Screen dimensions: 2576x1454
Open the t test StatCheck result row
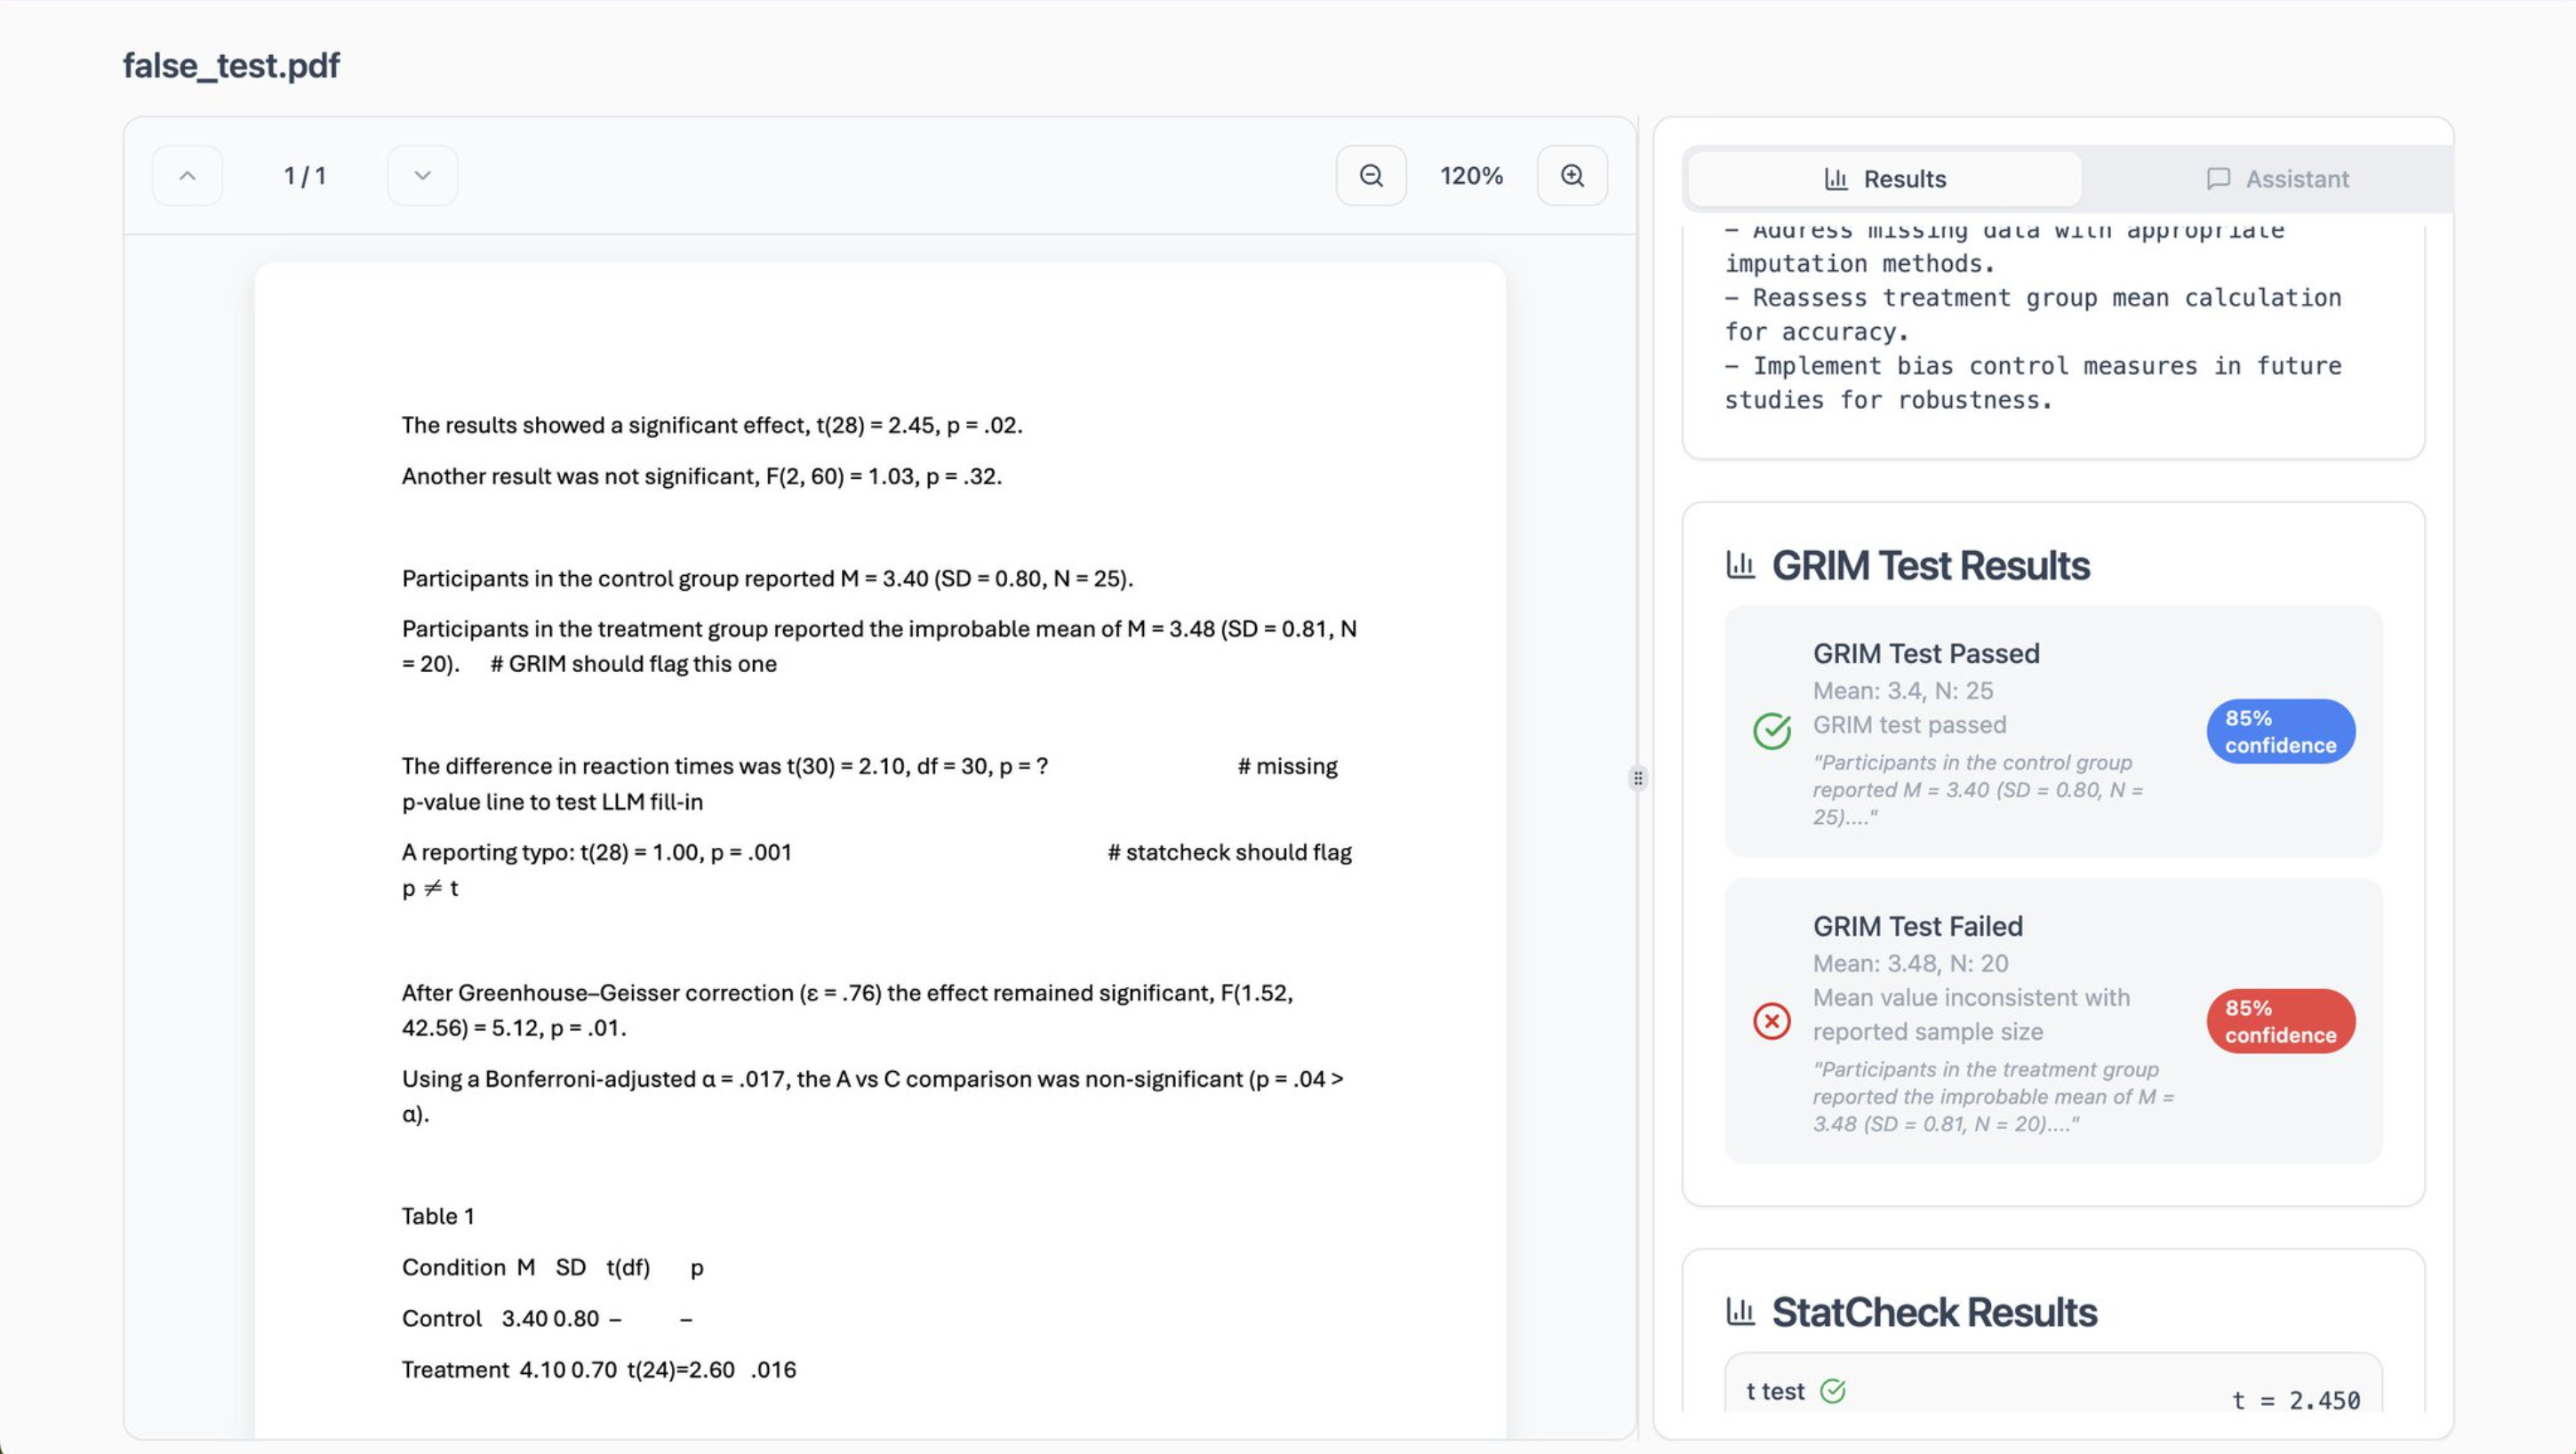point(2052,1392)
